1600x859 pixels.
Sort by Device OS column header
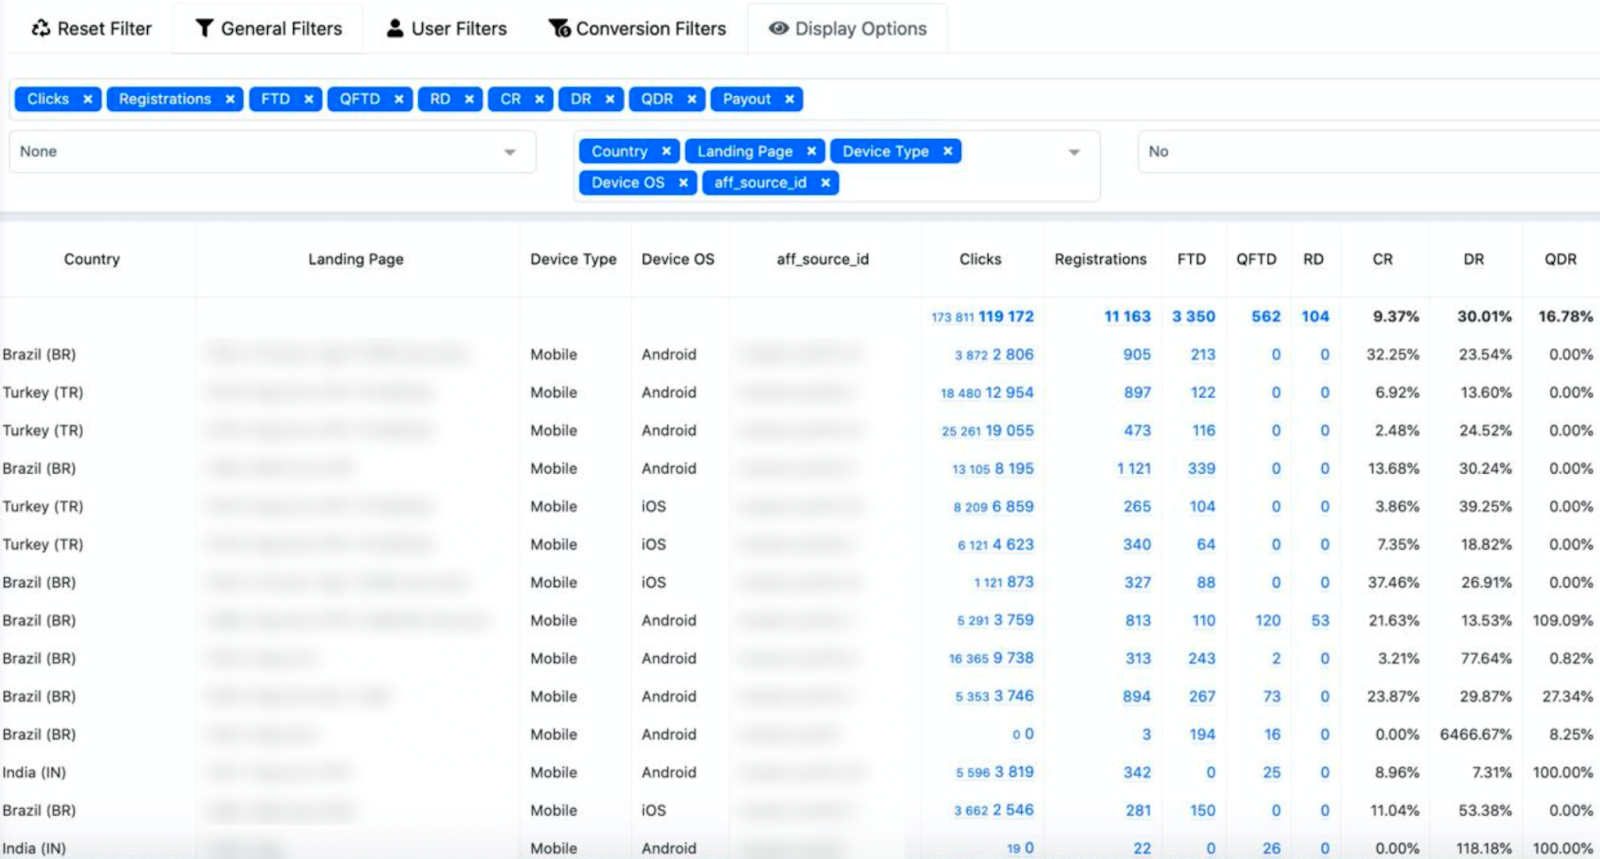[678, 259]
